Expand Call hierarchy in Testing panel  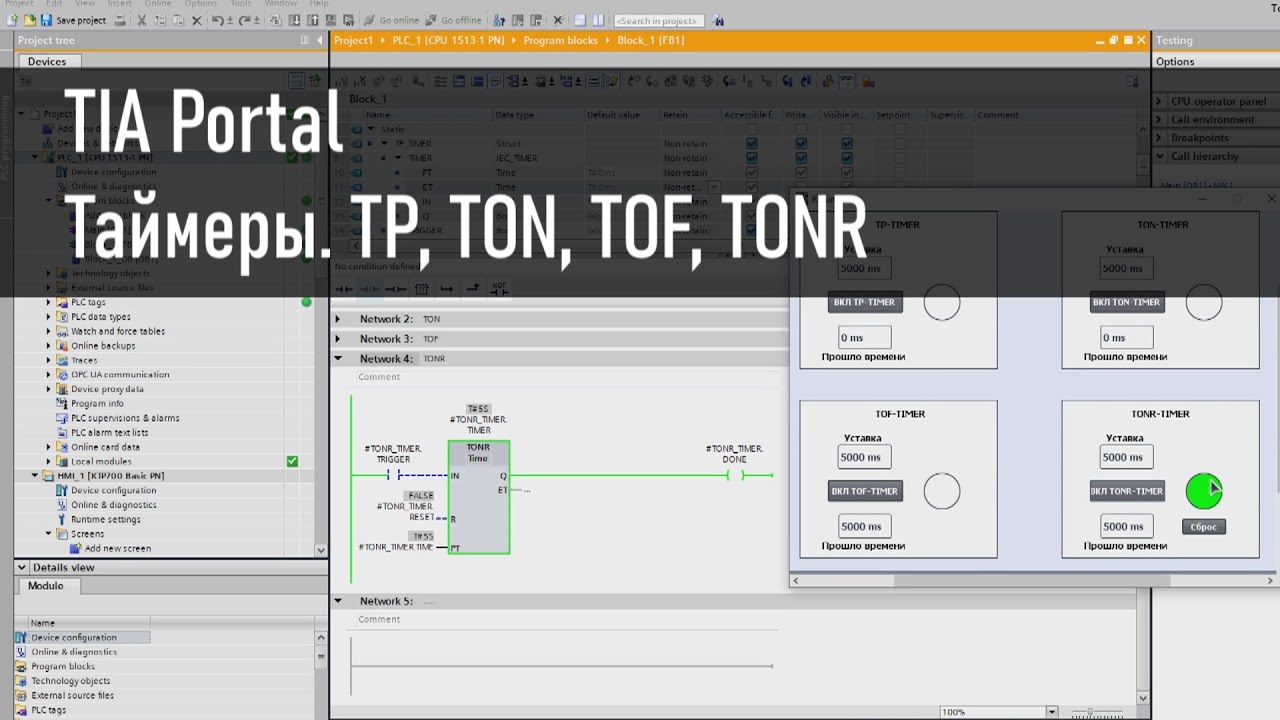pyautogui.click(x=1159, y=156)
